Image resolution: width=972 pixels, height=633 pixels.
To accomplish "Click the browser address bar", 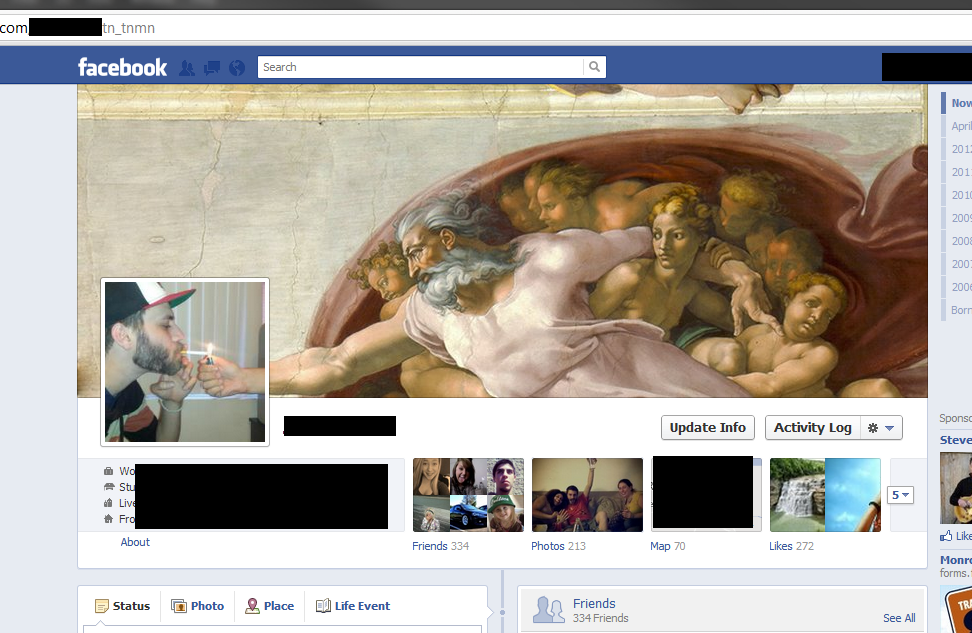I will [486, 28].
